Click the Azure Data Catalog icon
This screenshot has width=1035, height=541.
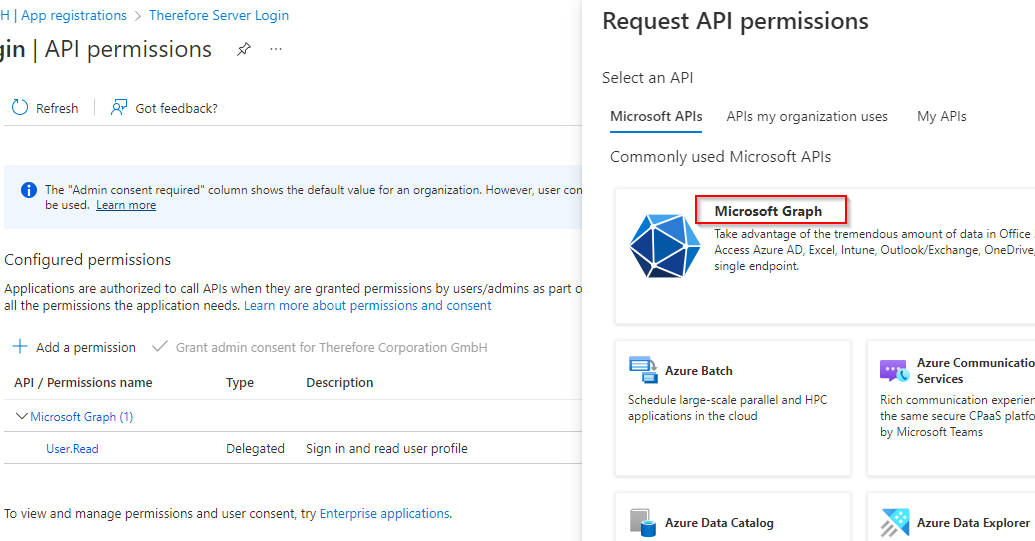click(x=642, y=523)
